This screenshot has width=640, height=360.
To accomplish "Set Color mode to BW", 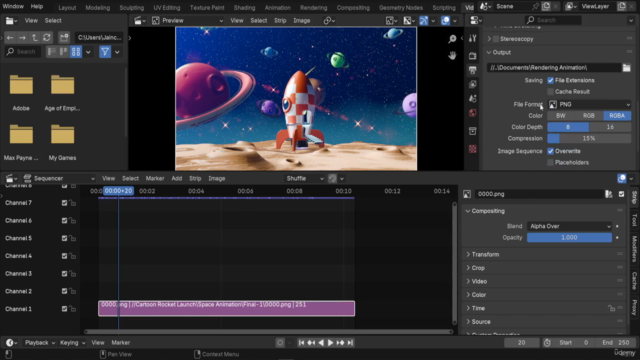I will tap(561, 116).
